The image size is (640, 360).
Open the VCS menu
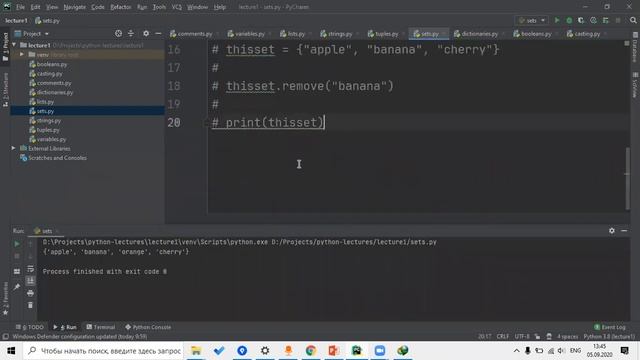pos(176,7)
